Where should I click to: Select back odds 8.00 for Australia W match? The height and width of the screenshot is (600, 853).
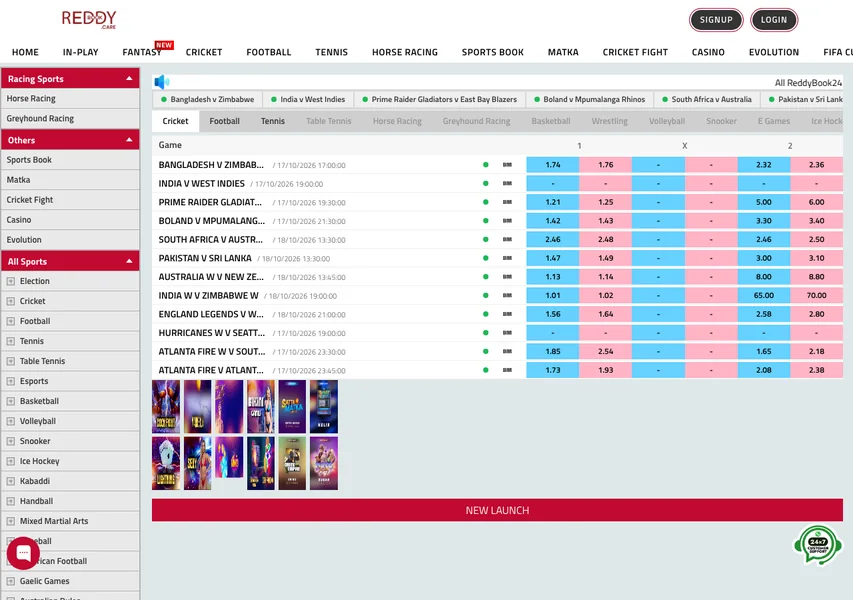(764, 277)
